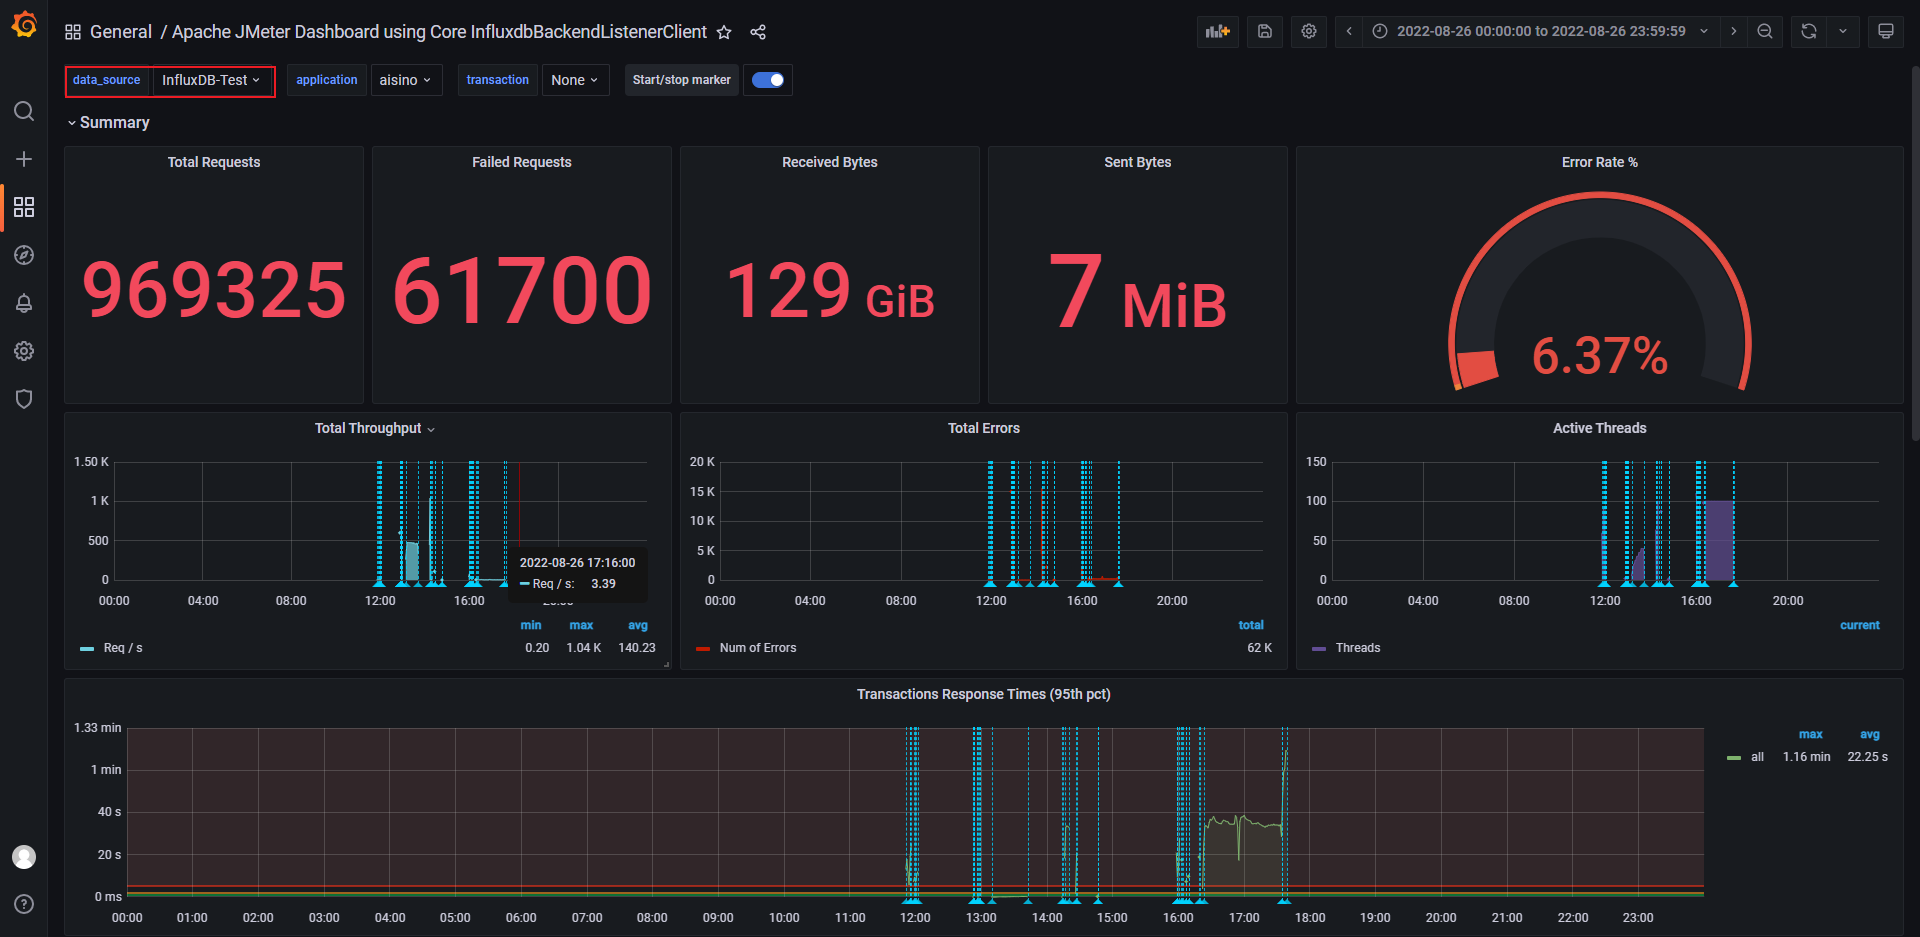Open the Total Requests panel title
1920x937 pixels.
[x=214, y=162]
